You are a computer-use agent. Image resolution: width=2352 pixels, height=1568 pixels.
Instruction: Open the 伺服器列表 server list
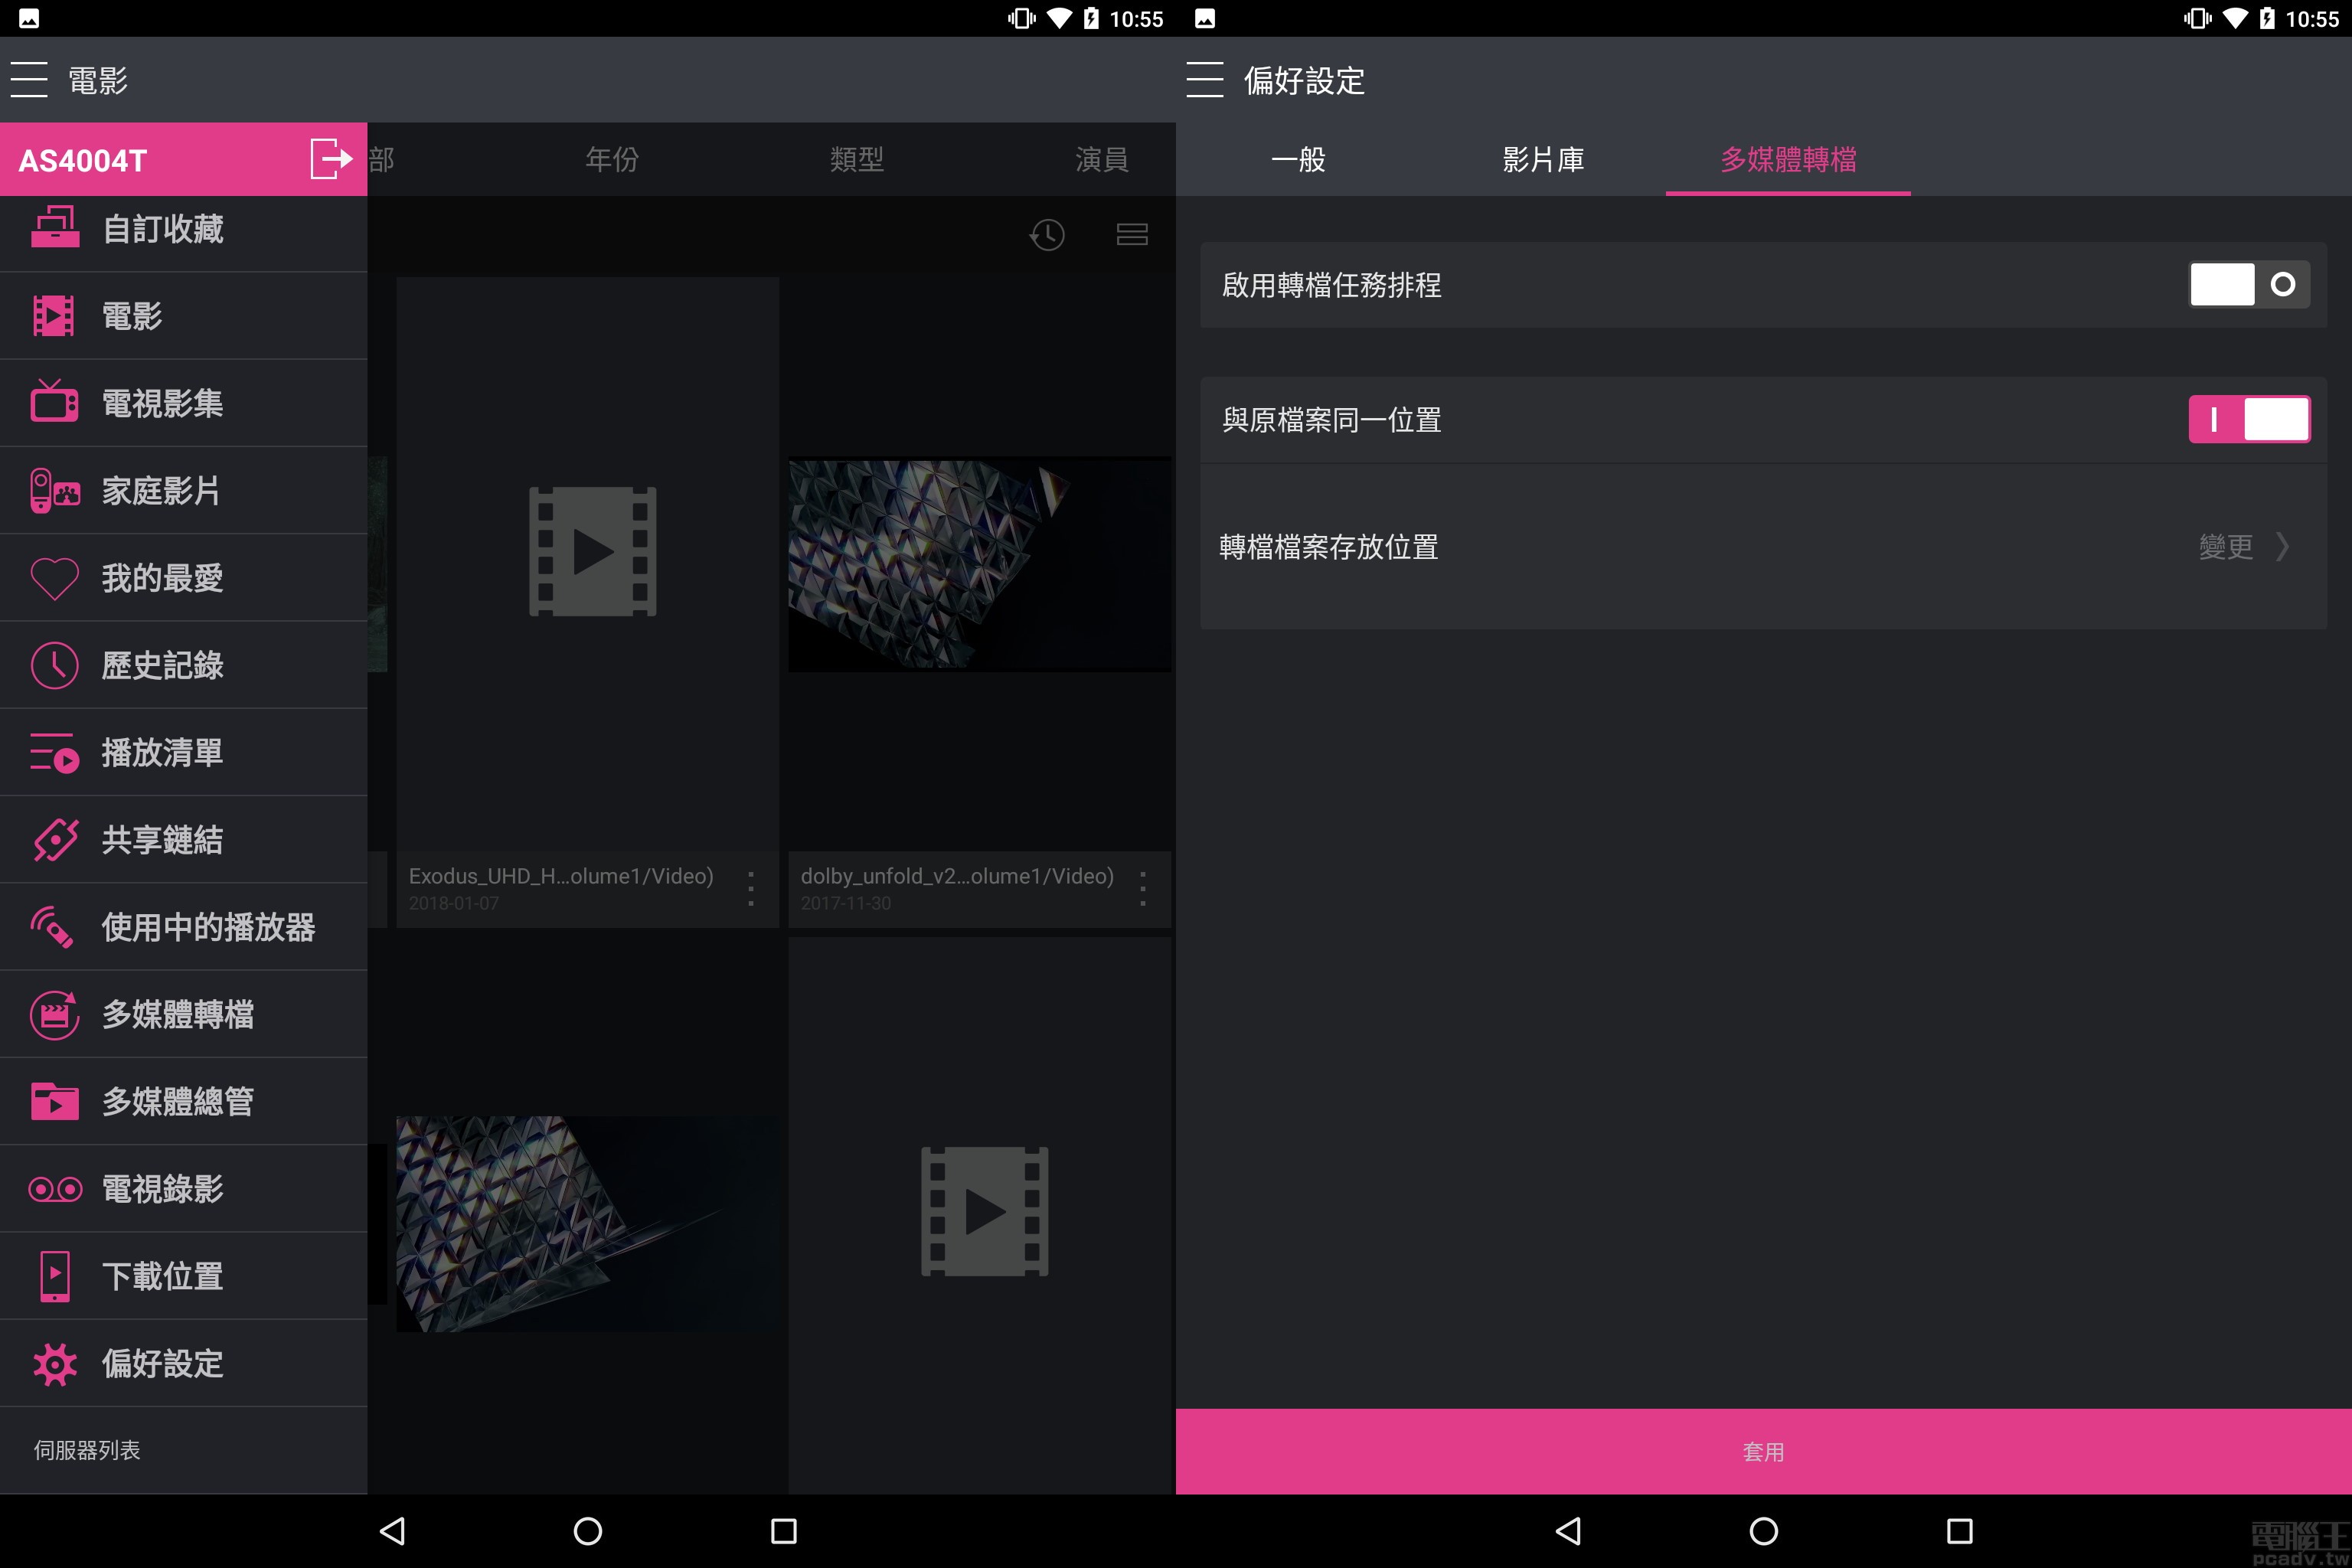click(87, 1450)
